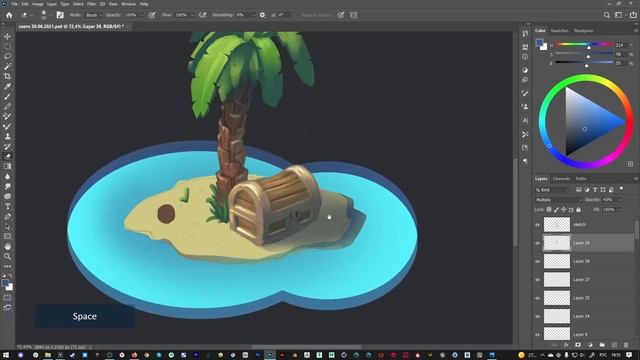Hide the sketch layer
The image size is (640, 360).
point(538,224)
